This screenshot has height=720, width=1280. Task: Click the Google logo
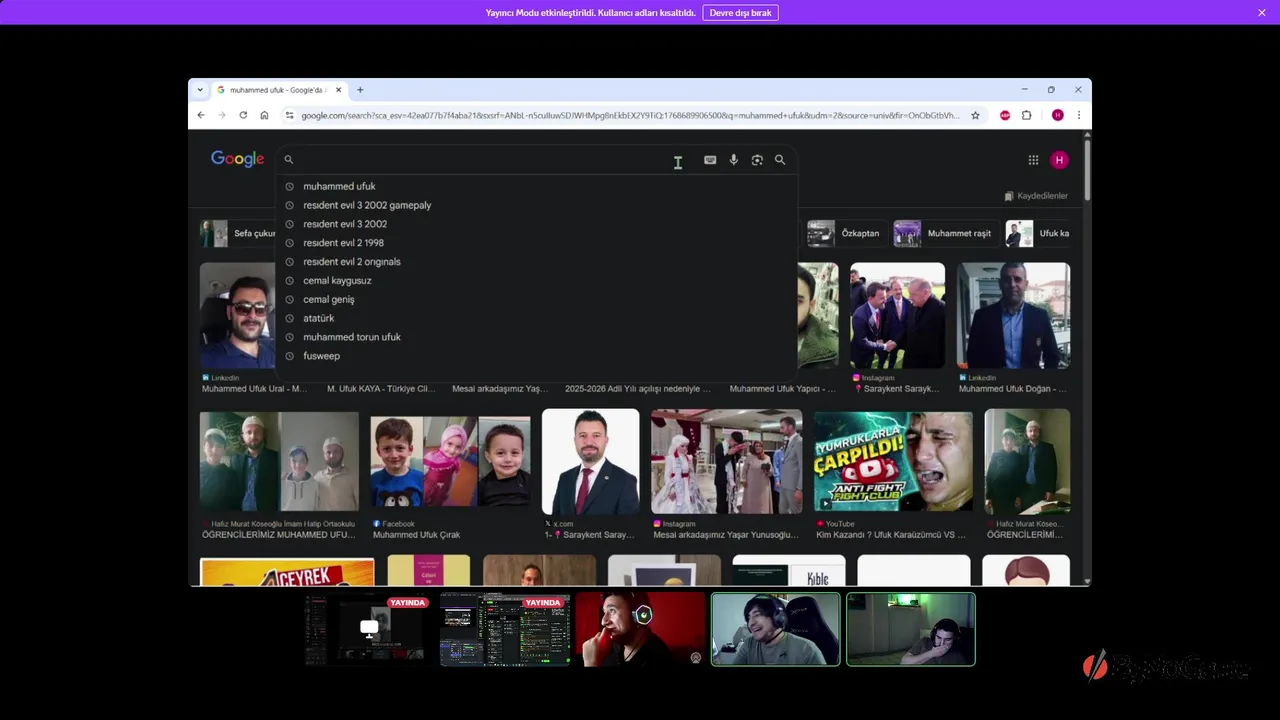pyautogui.click(x=237, y=159)
